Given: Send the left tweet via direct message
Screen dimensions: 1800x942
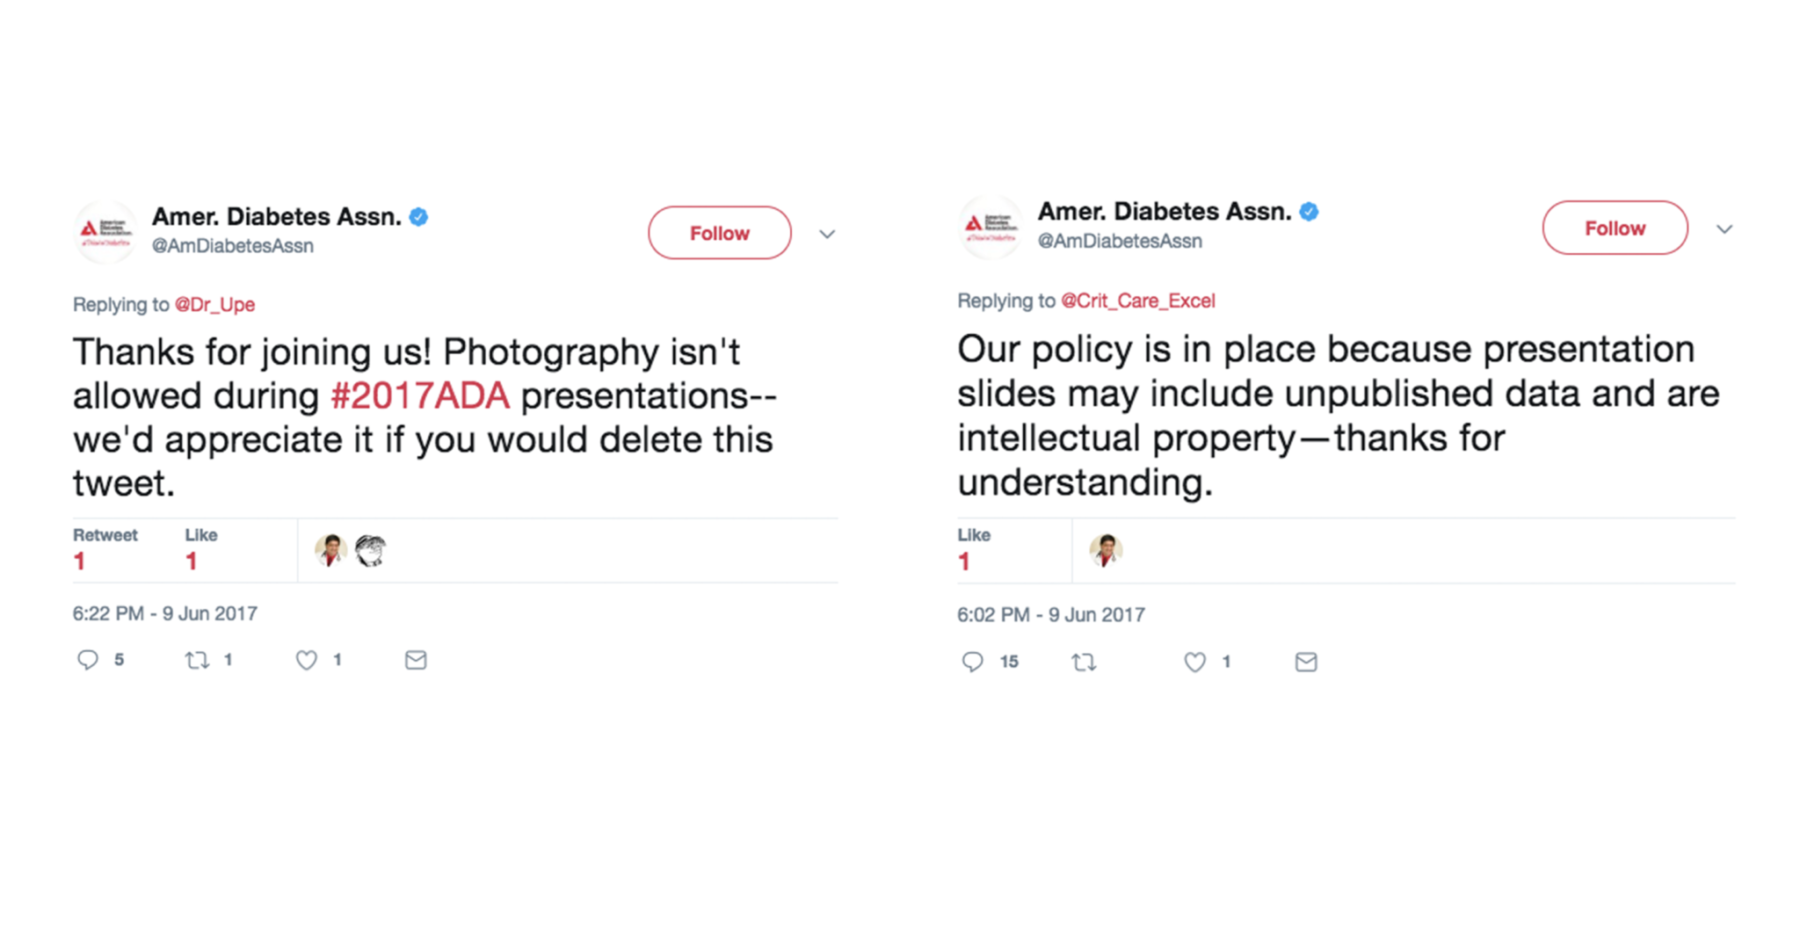Looking at the screenshot, I should pyautogui.click(x=416, y=660).
